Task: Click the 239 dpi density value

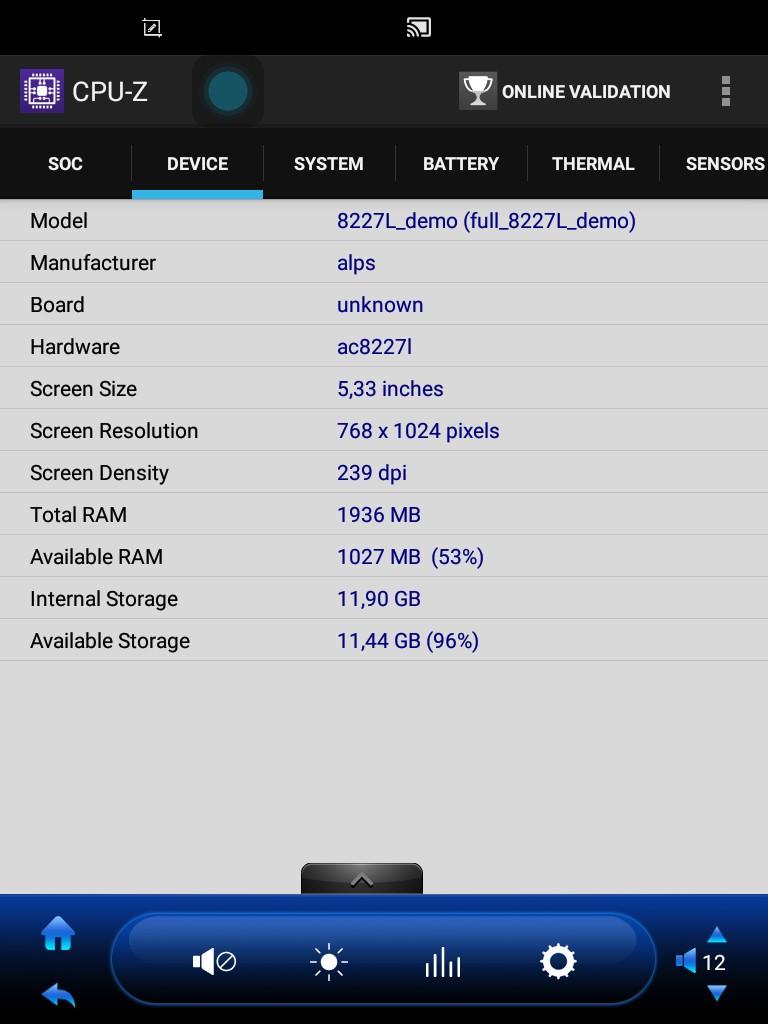Action: (372, 473)
